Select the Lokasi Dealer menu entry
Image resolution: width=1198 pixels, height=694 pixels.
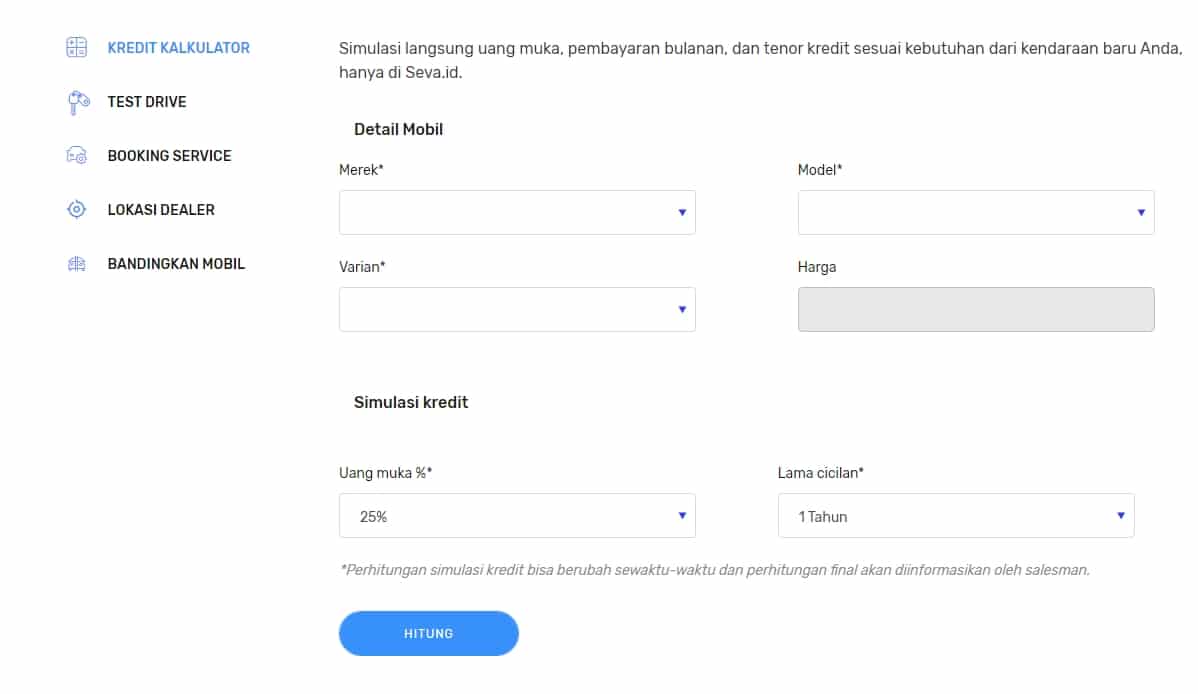tap(160, 209)
